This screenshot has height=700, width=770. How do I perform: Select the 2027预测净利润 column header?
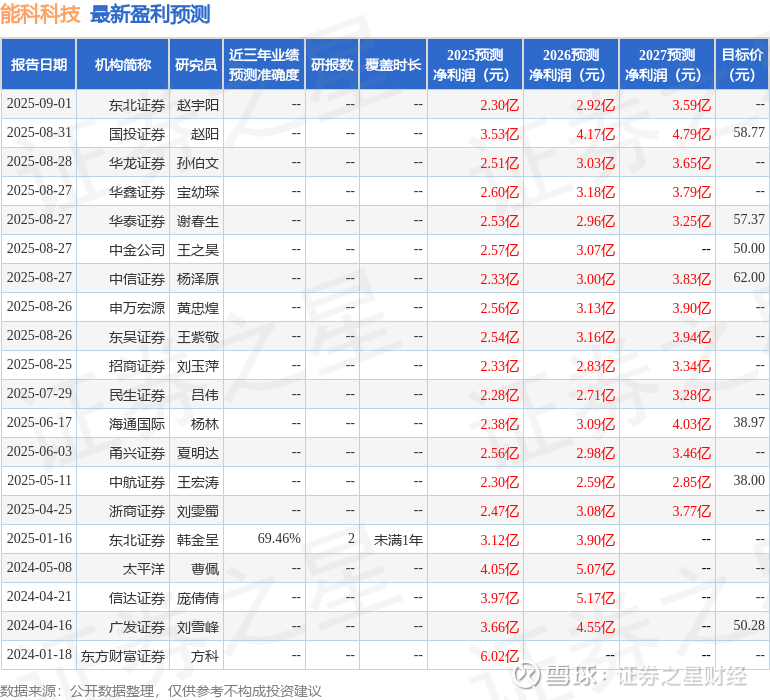(667, 64)
